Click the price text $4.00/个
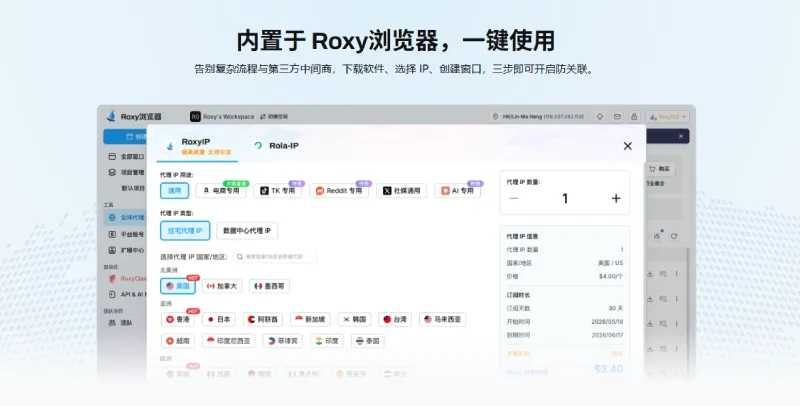The image size is (800, 406). point(611,276)
